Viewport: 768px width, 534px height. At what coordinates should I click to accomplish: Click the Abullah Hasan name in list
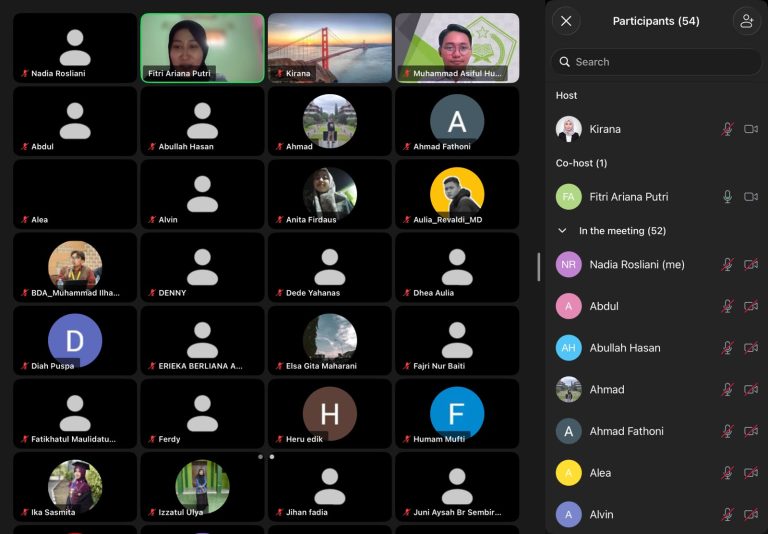coord(625,348)
